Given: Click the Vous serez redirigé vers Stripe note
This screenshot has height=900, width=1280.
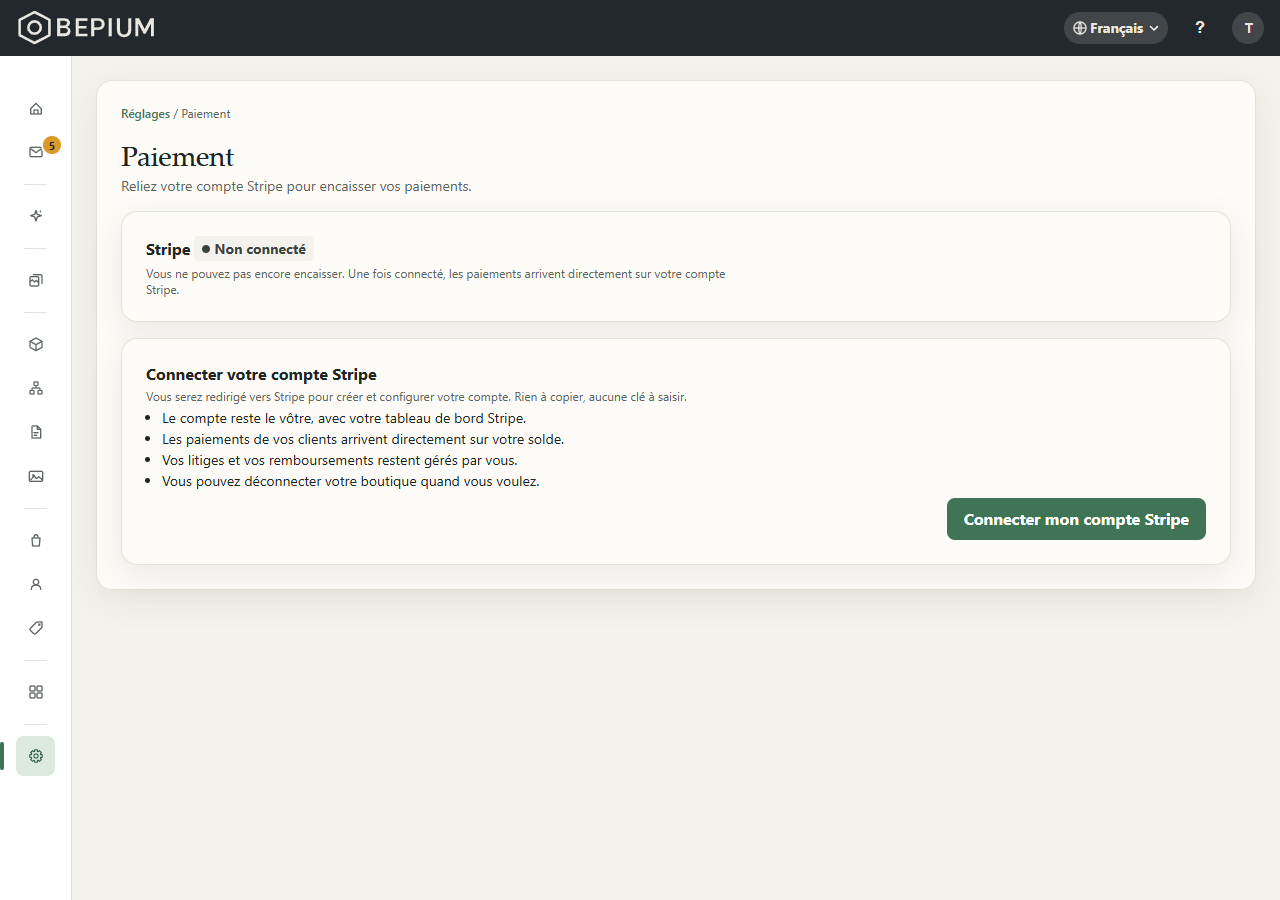Looking at the screenshot, I should [x=416, y=397].
